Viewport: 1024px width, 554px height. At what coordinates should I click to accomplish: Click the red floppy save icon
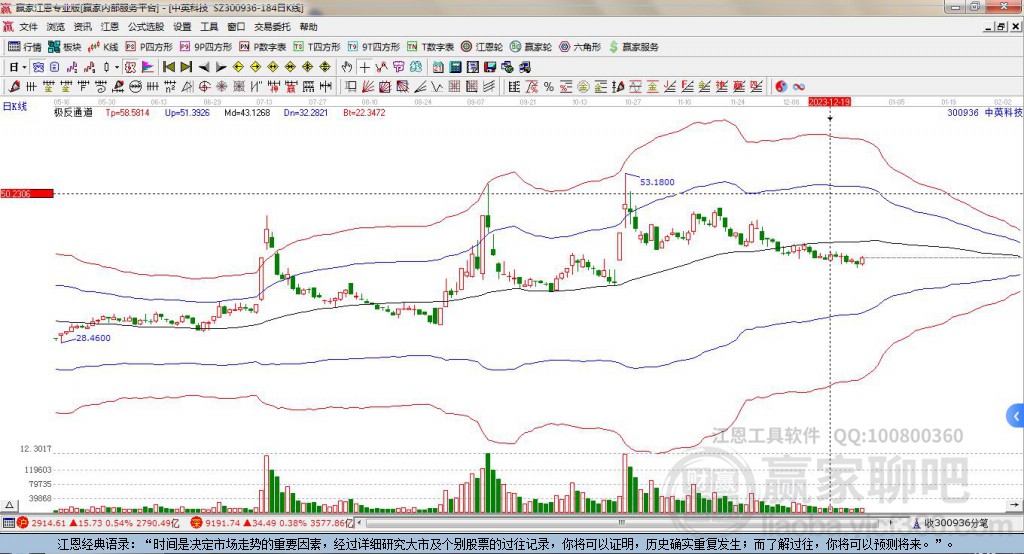pos(490,67)
